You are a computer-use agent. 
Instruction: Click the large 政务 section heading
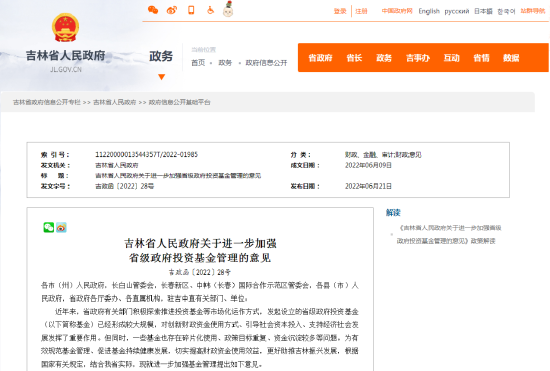[x=161, y=56]
